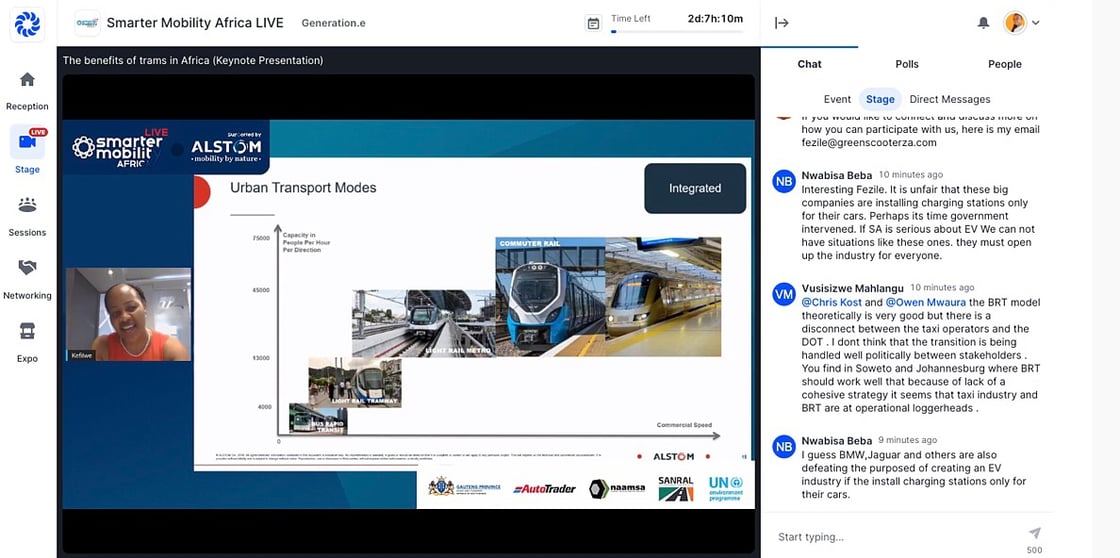The width and height of the screenshot is (1120, 558).
Task: Open the schedule calendar icon
Action: (x=593, y=24)
